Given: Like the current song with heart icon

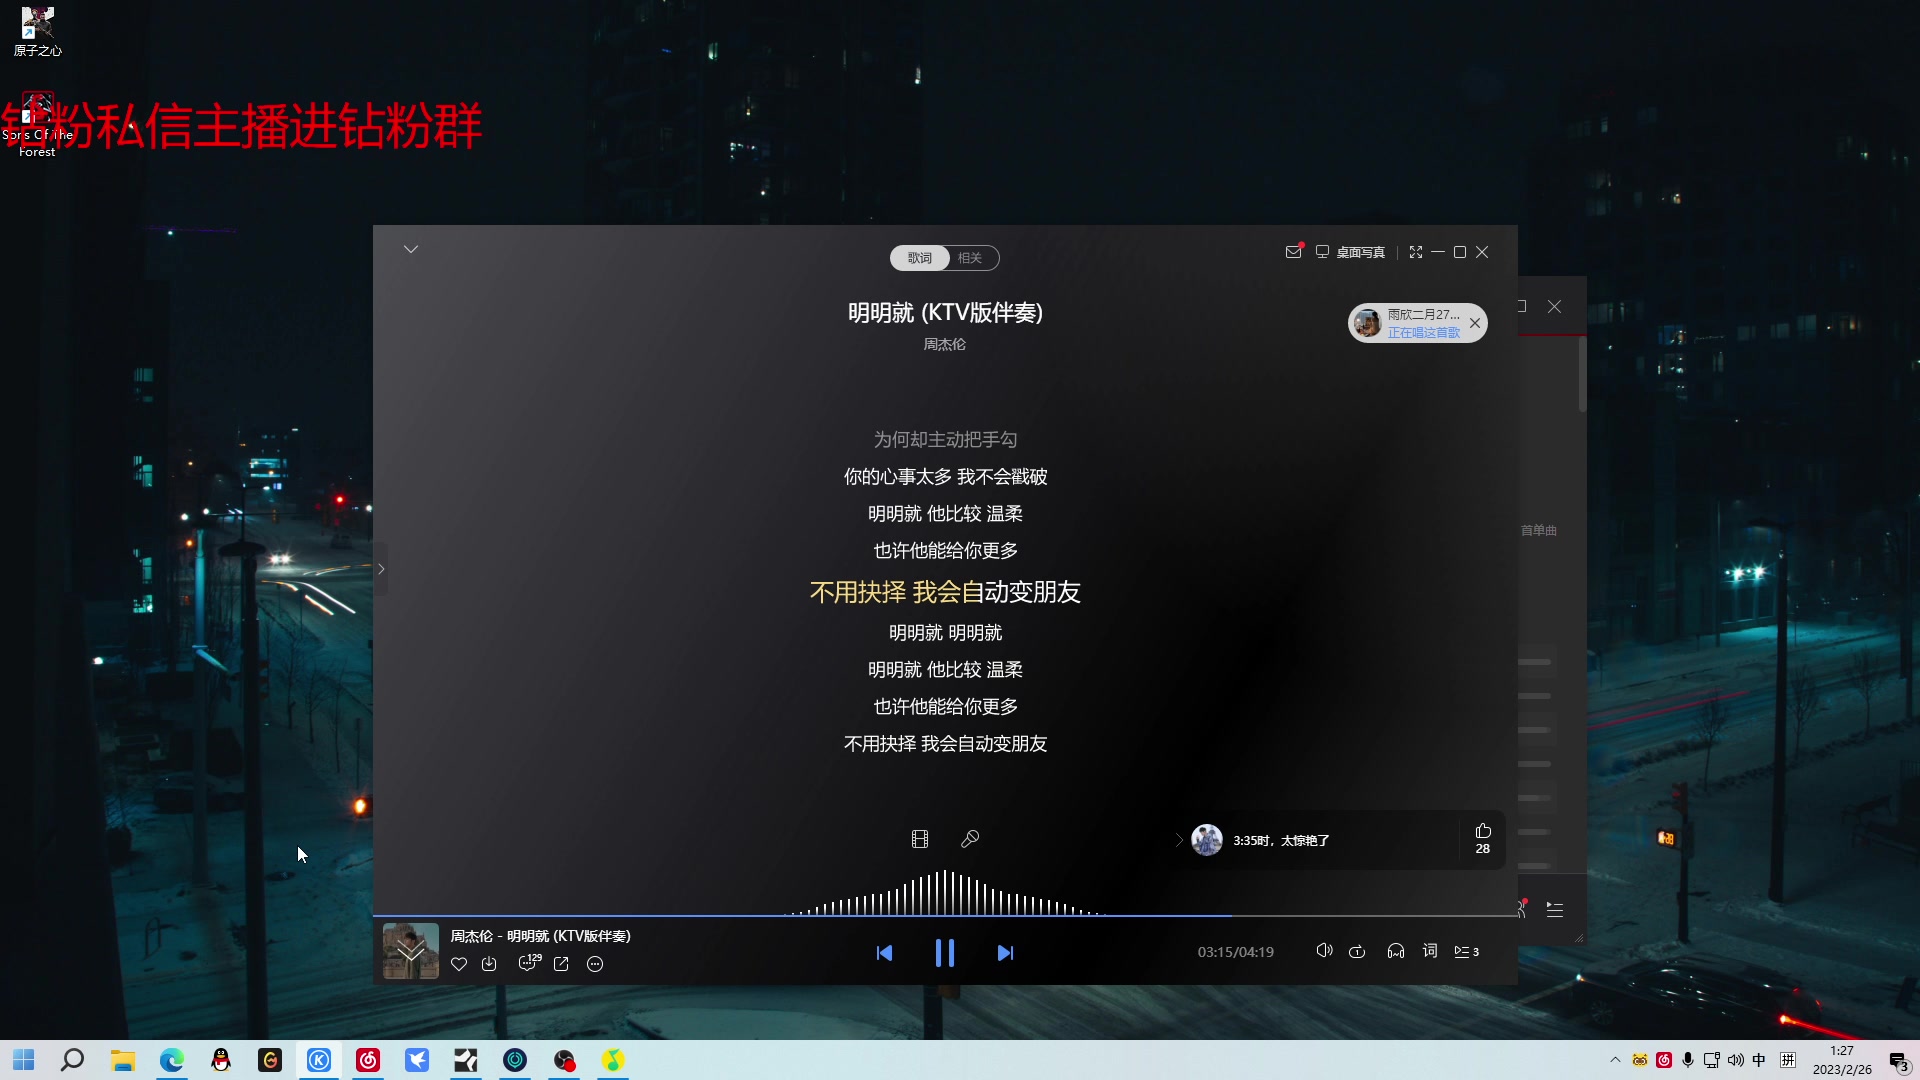Looking at the screenshot, I should (459, 964).
